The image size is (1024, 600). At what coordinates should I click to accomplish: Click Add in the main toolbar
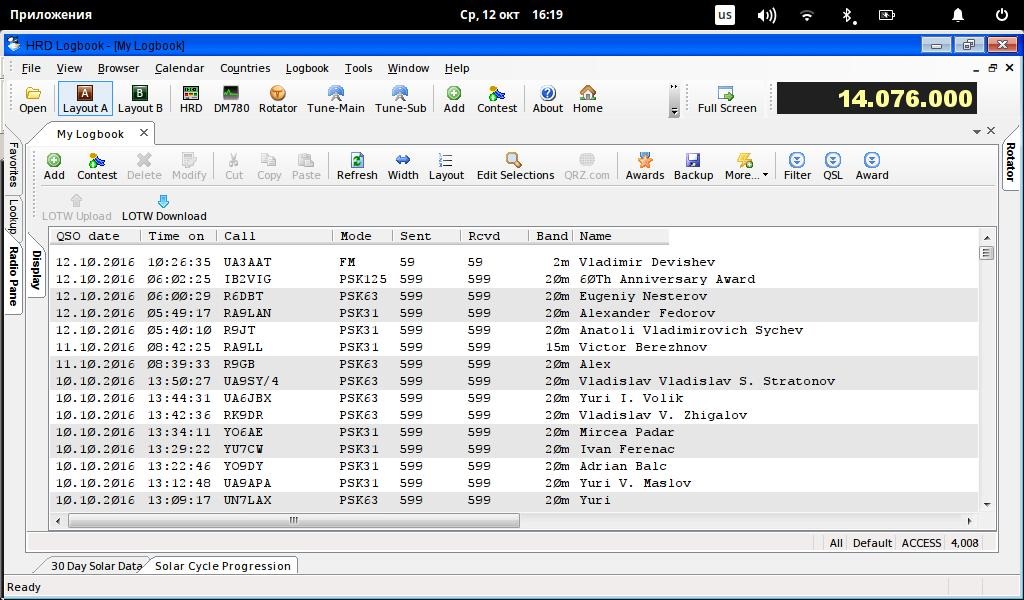(454, 99)
